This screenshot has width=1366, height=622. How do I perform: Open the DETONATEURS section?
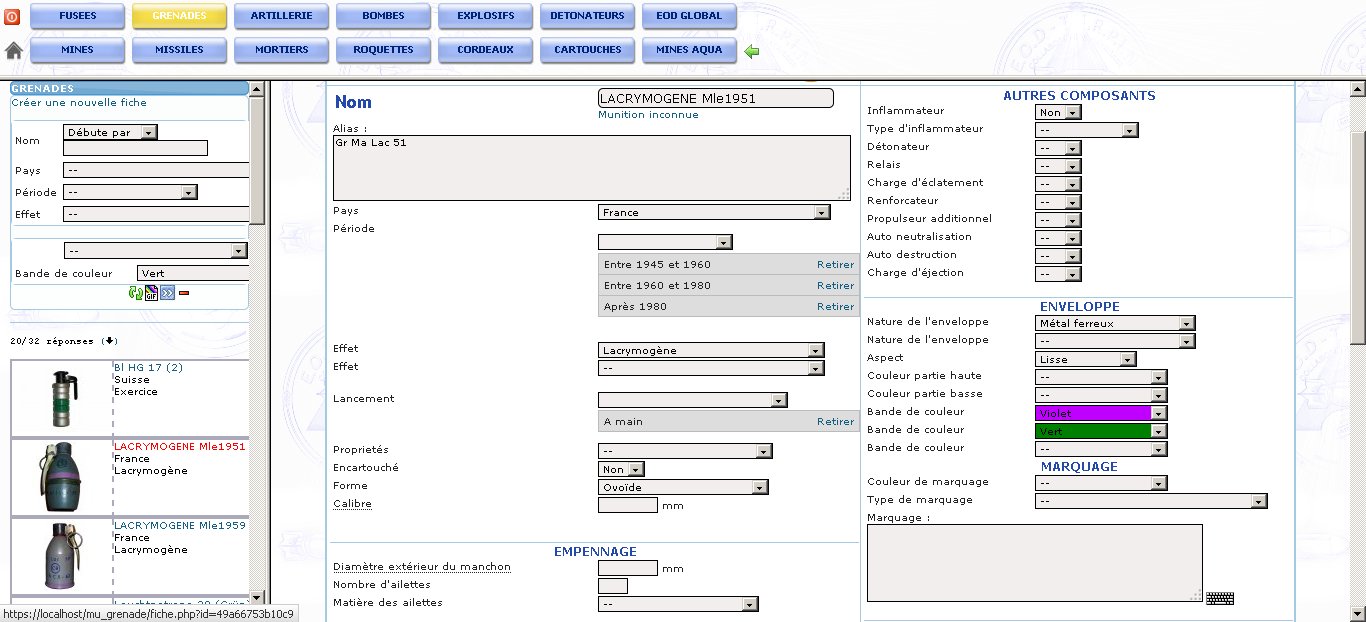(587, 17)
